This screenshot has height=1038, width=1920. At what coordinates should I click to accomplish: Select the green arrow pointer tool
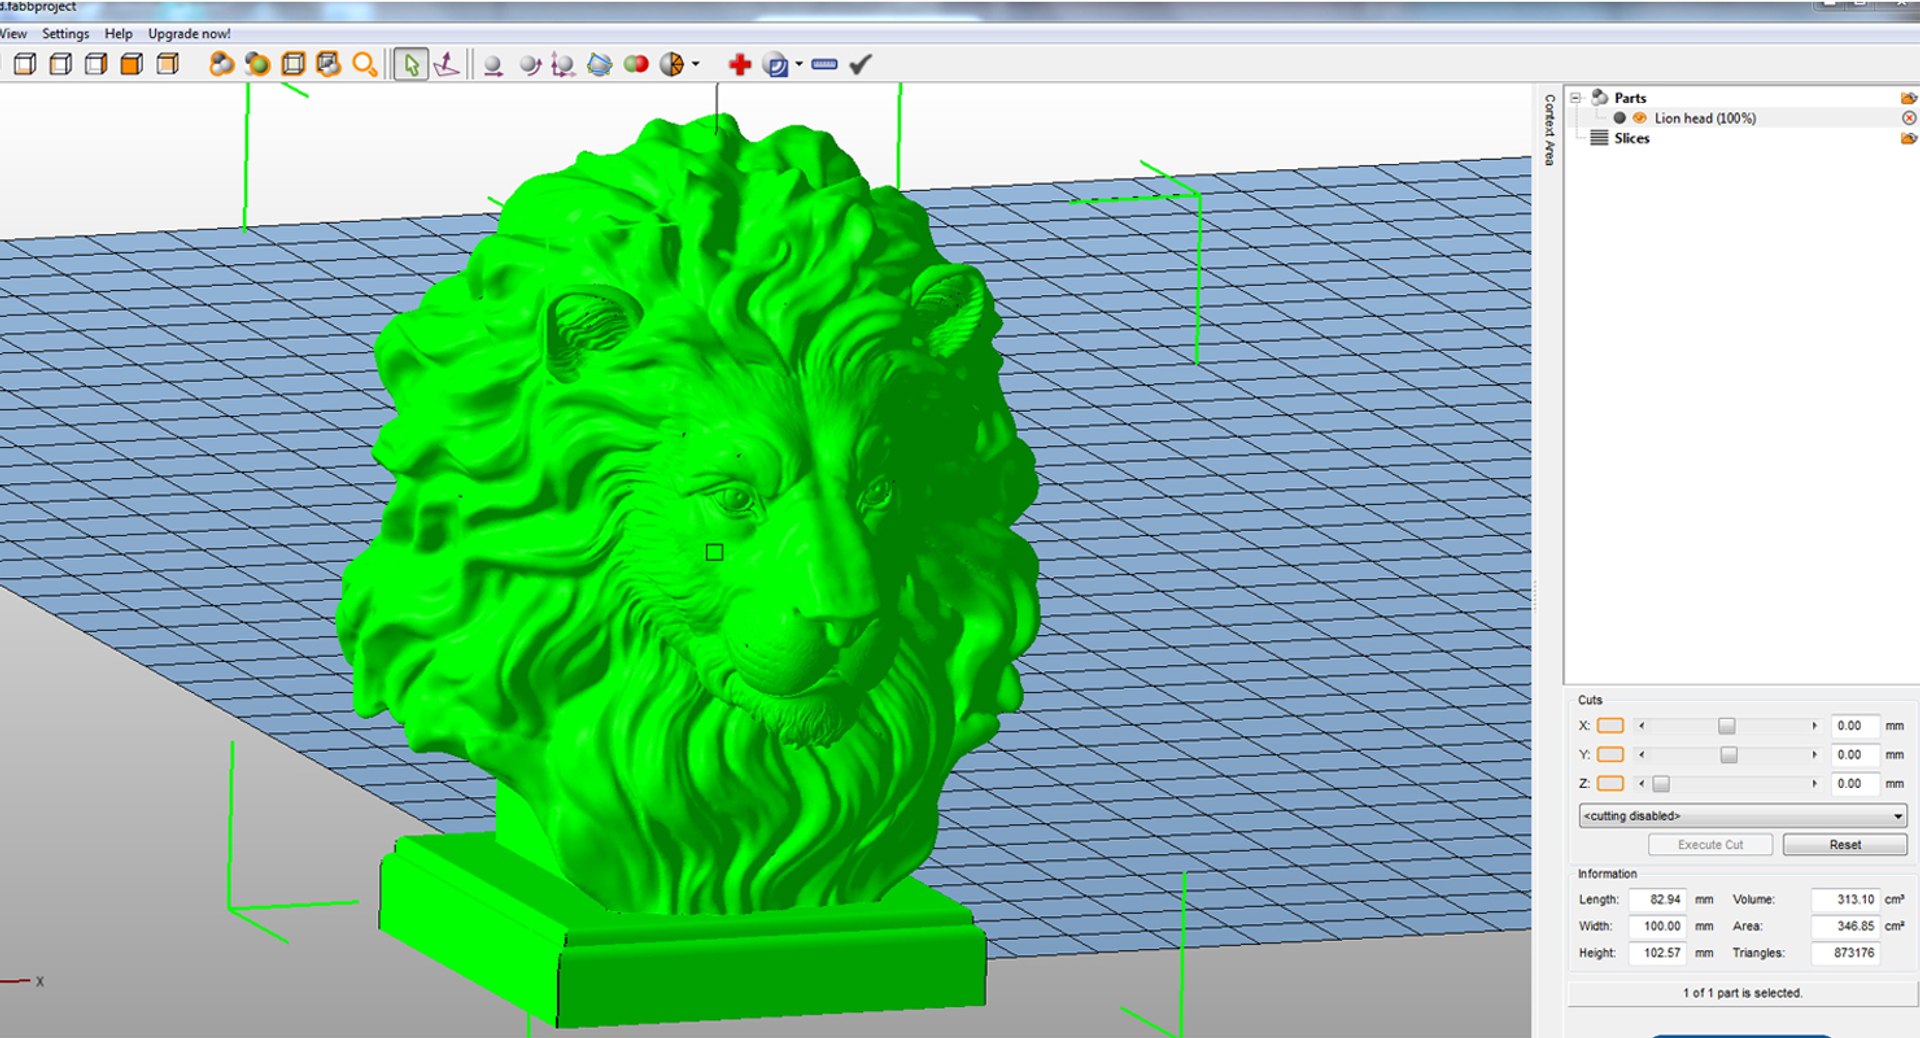tap(410, 64)
